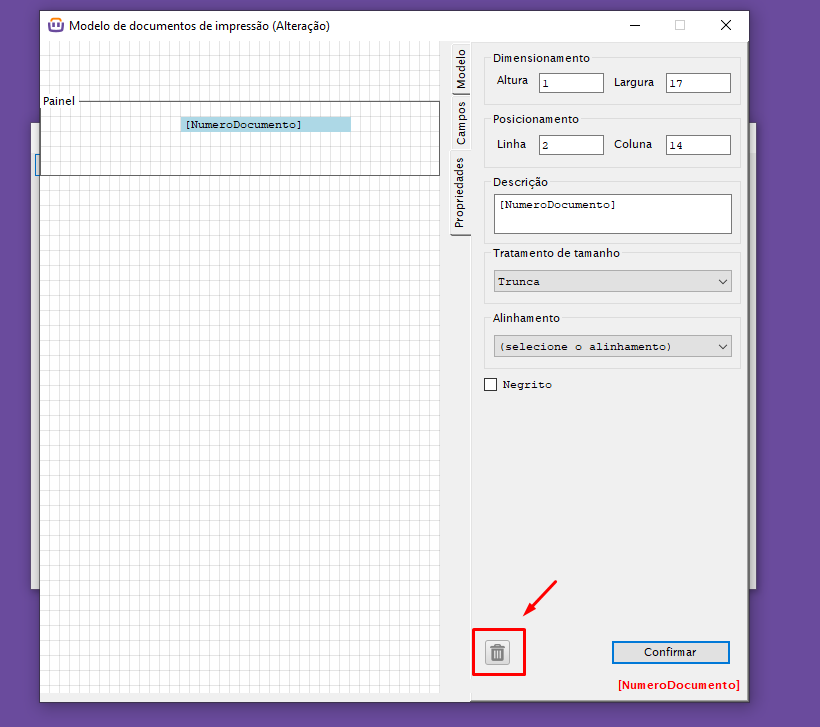The image size is (820, 727).
Task: Select the Propriedades tab
Action: point(461,193)
